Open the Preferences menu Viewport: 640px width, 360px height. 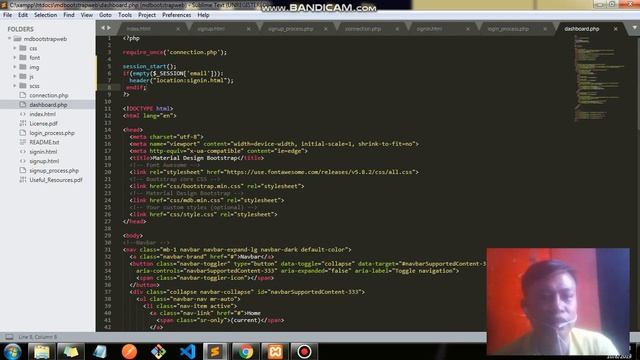coord(176,15)
